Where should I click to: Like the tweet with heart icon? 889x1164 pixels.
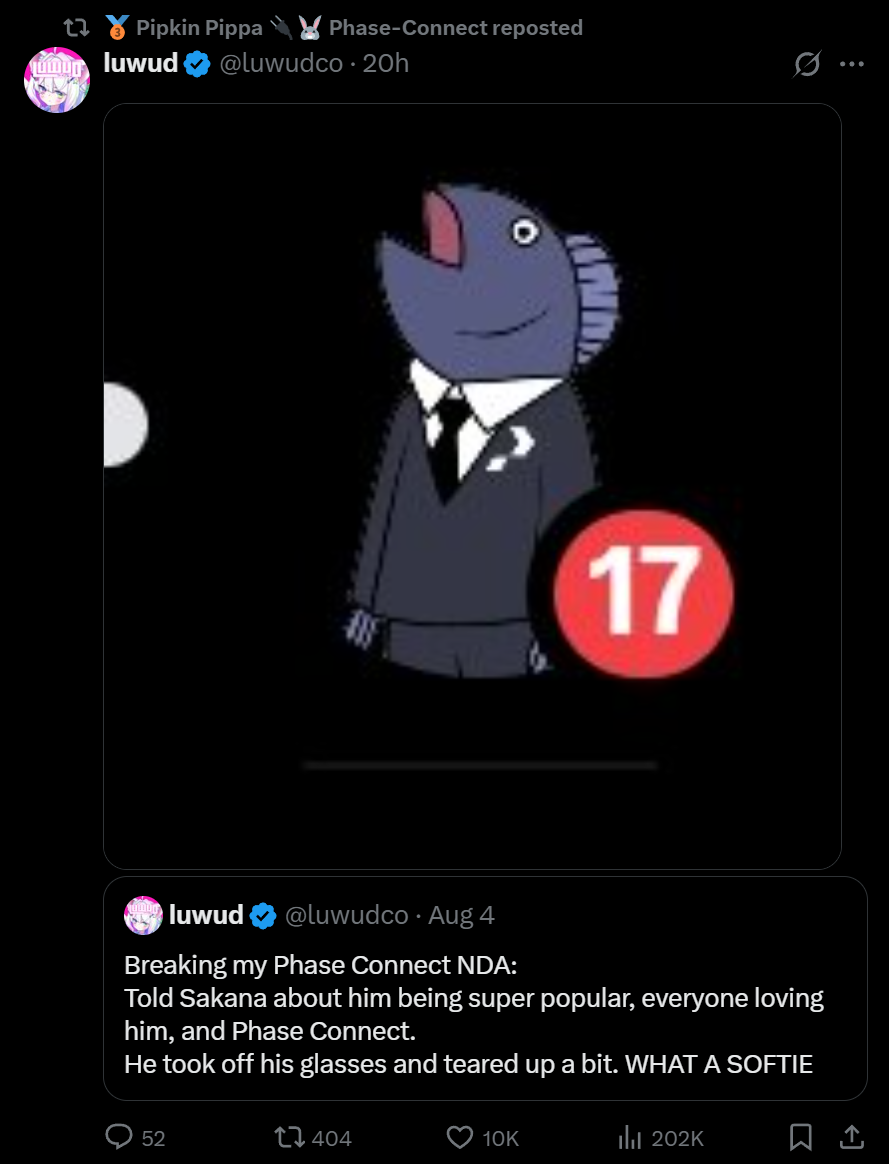coord(460,1137)
